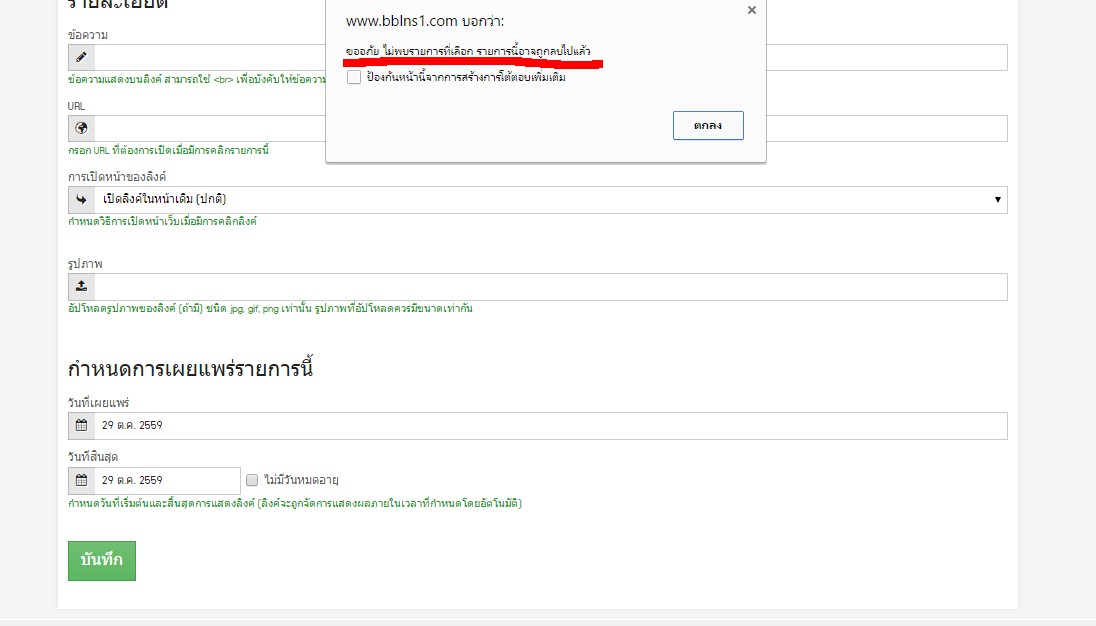Click the green hint about jpg, gif, png

tap(270, 308)
